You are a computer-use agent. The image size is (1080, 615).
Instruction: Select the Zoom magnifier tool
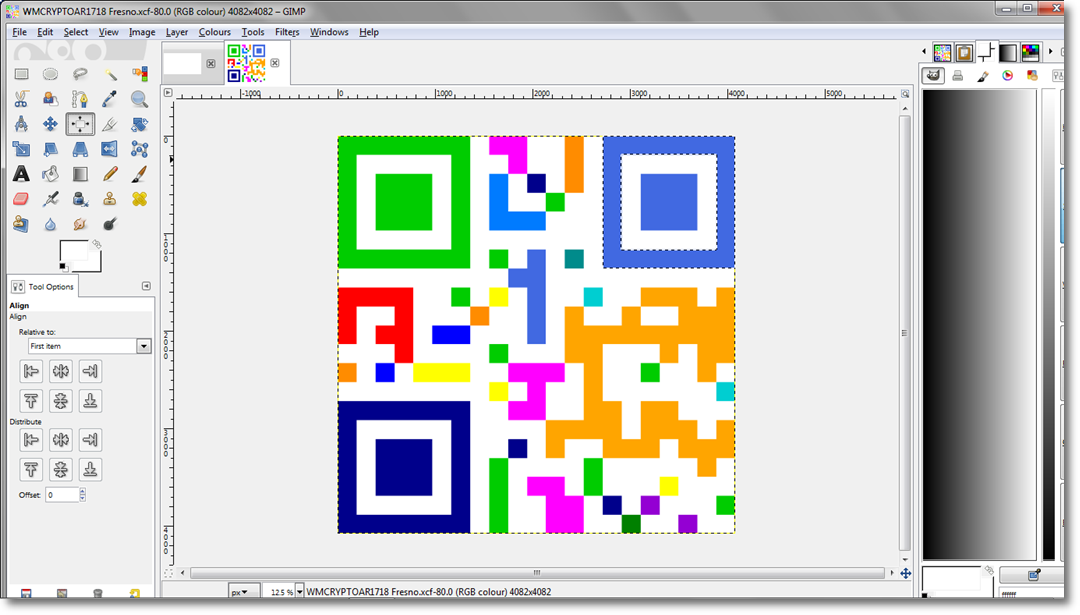coord(140,99)
